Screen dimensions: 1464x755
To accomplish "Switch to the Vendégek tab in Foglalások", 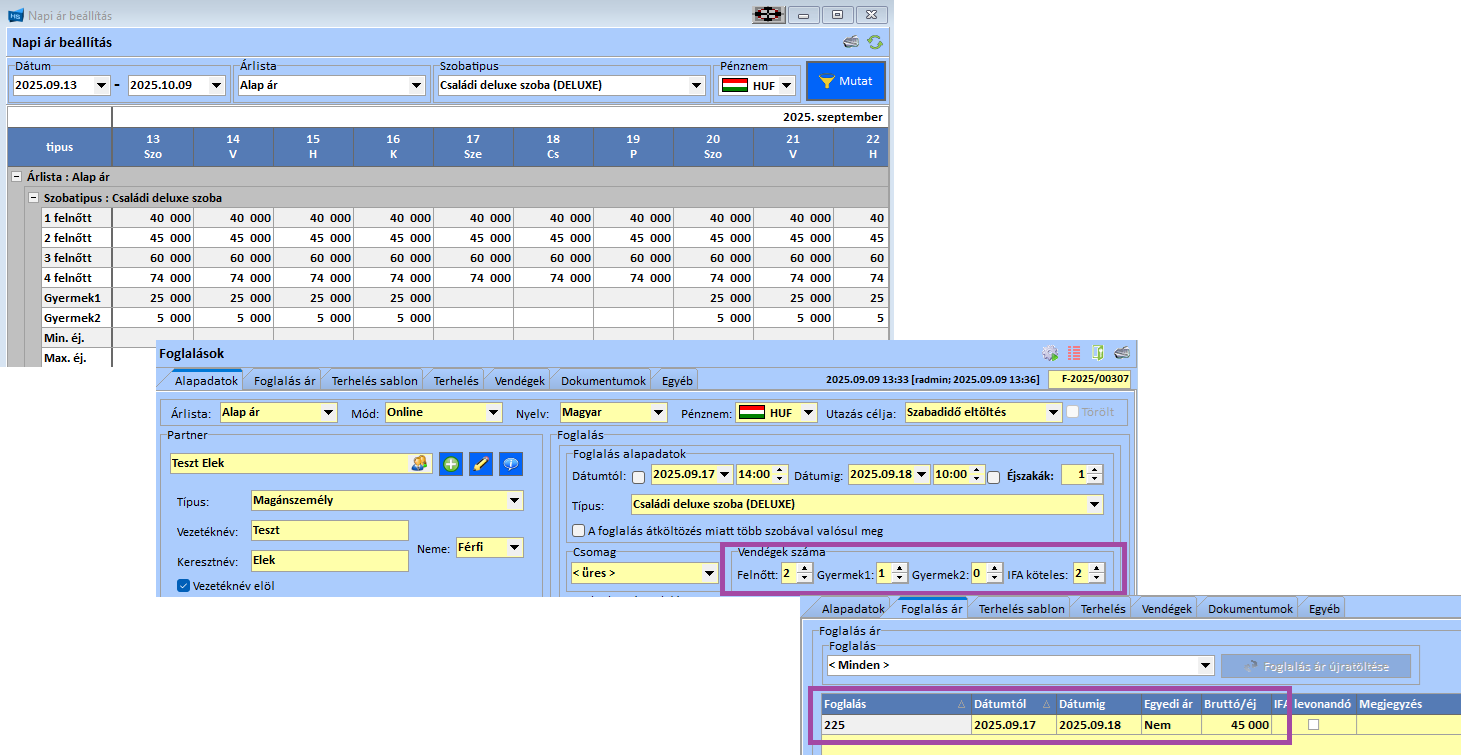I will (519, 381).
